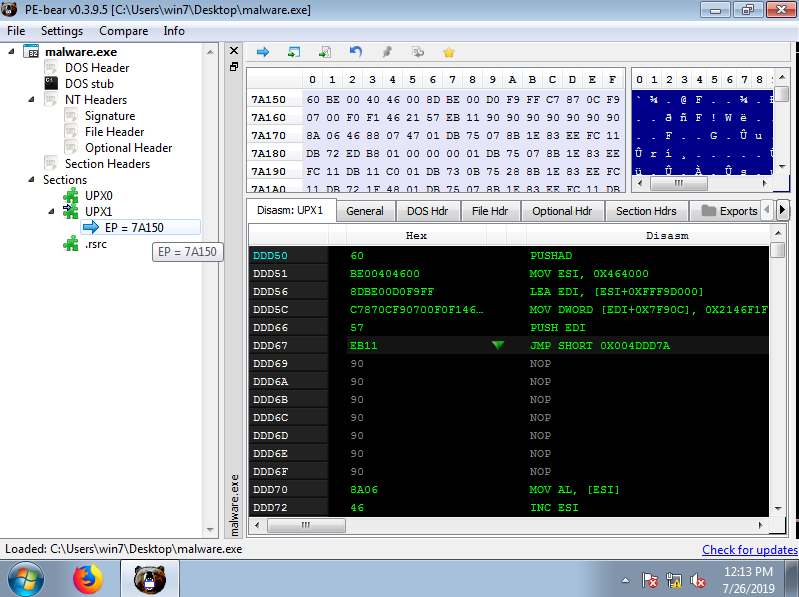The image size is (799, 597).
Task: Click the PUSH EDI instruction
Action: pos(557,328)
